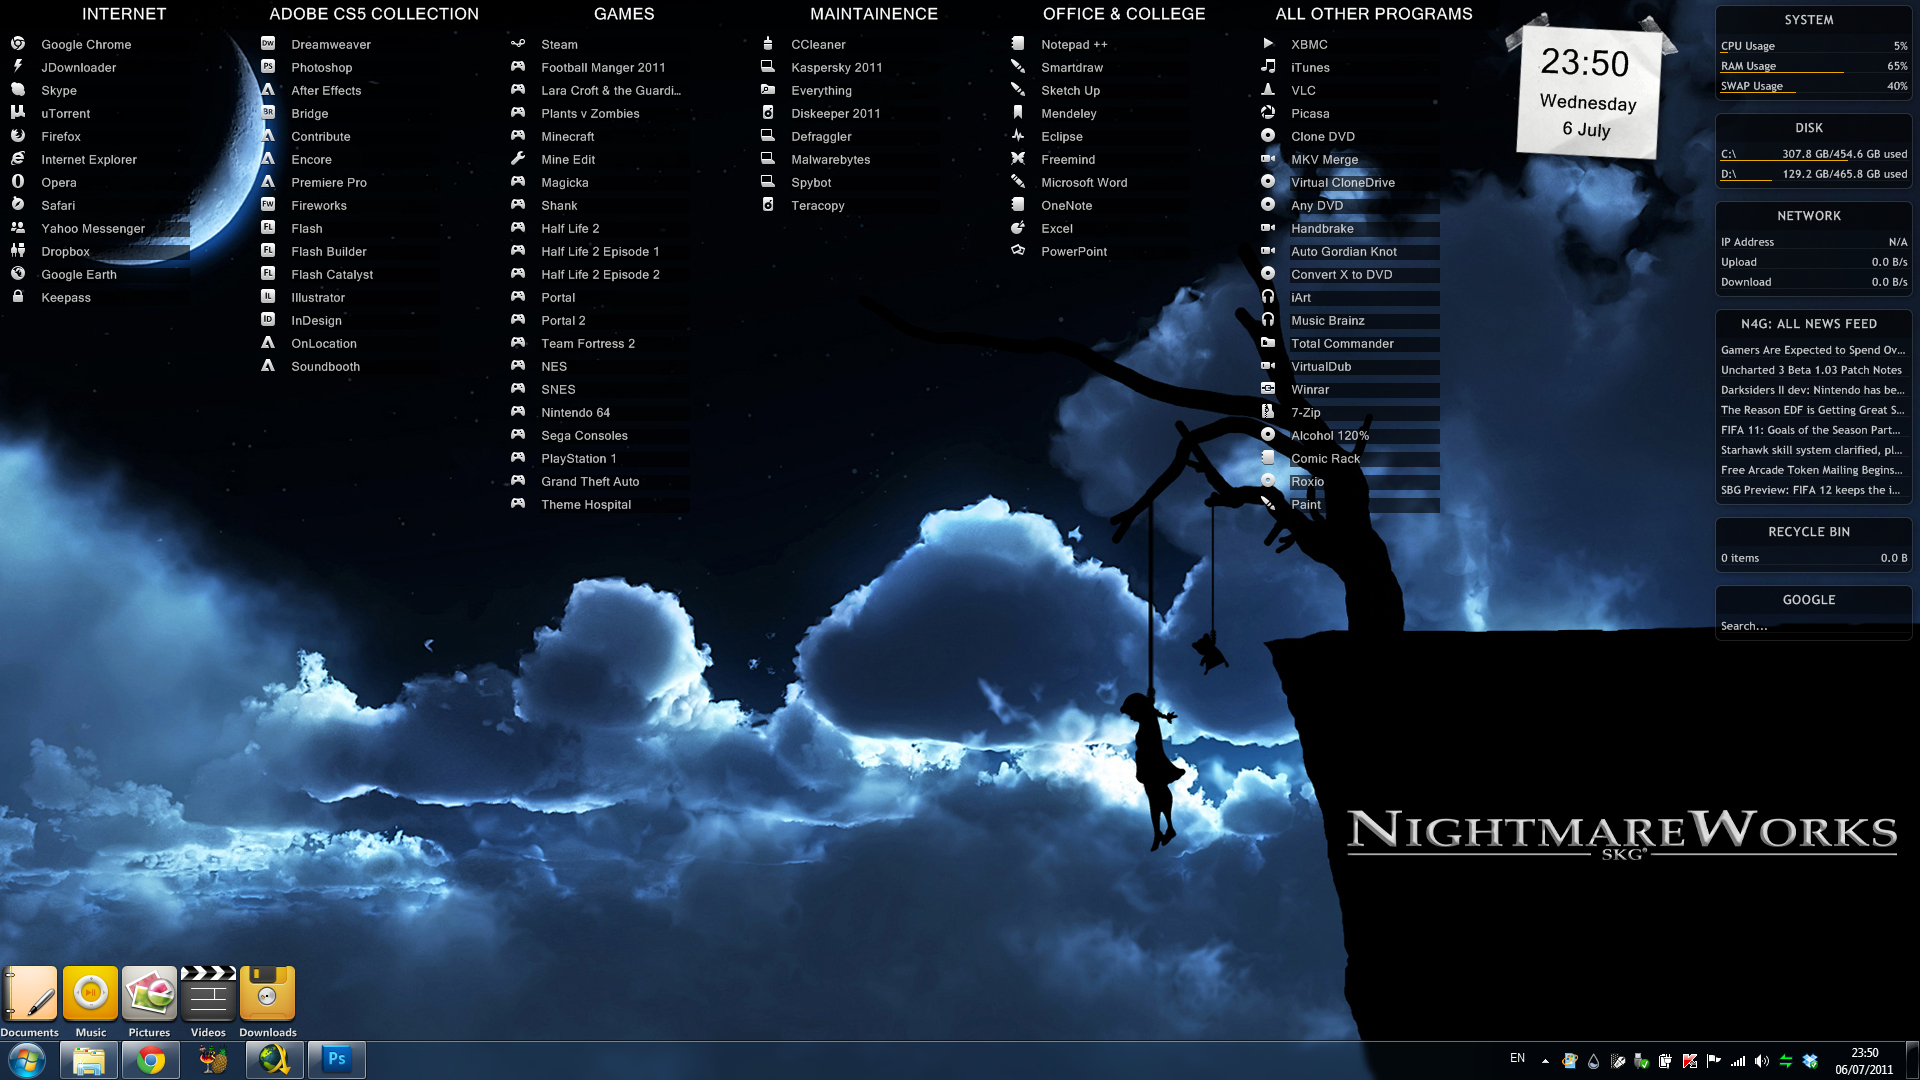Launch Soundbooth from Adobe list

[x=325, y=366]
